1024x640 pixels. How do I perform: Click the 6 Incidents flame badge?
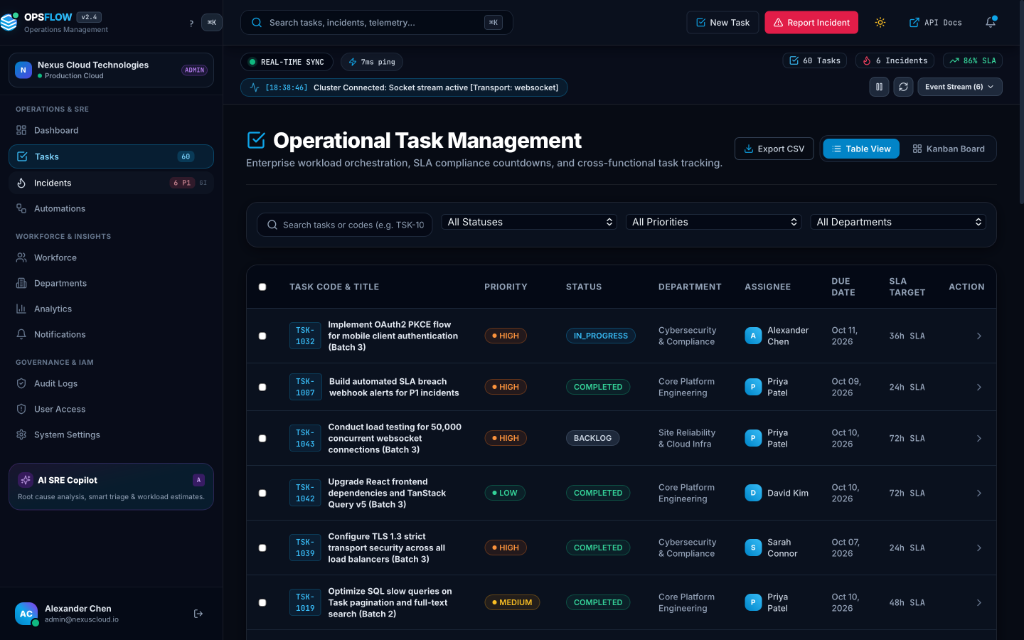tap(895, 61)
